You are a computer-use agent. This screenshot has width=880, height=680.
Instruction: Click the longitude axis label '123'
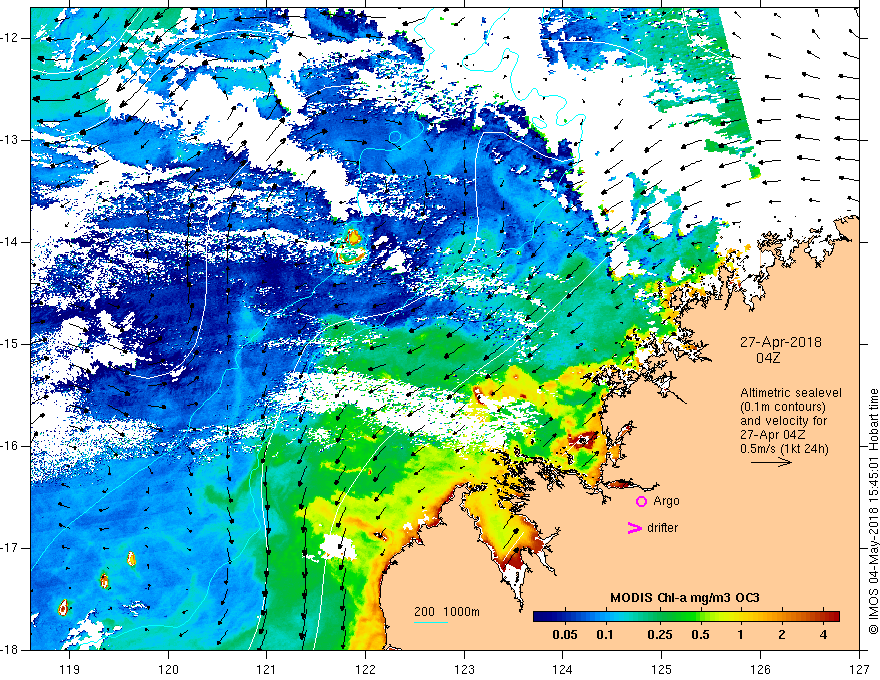[x=464, y=669]
